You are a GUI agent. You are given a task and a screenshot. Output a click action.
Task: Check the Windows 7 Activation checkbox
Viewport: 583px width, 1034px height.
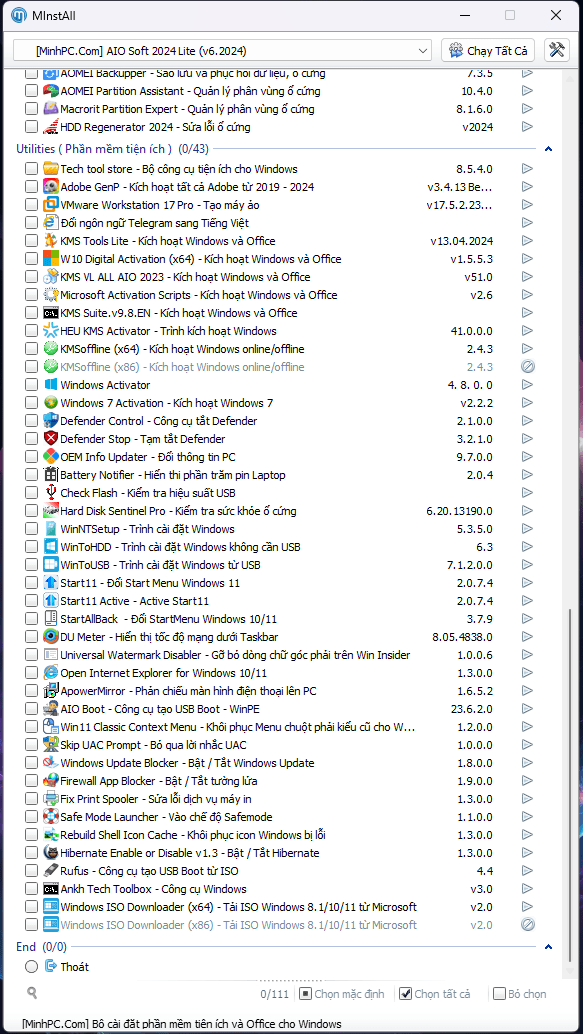click(x=31, y=403)
